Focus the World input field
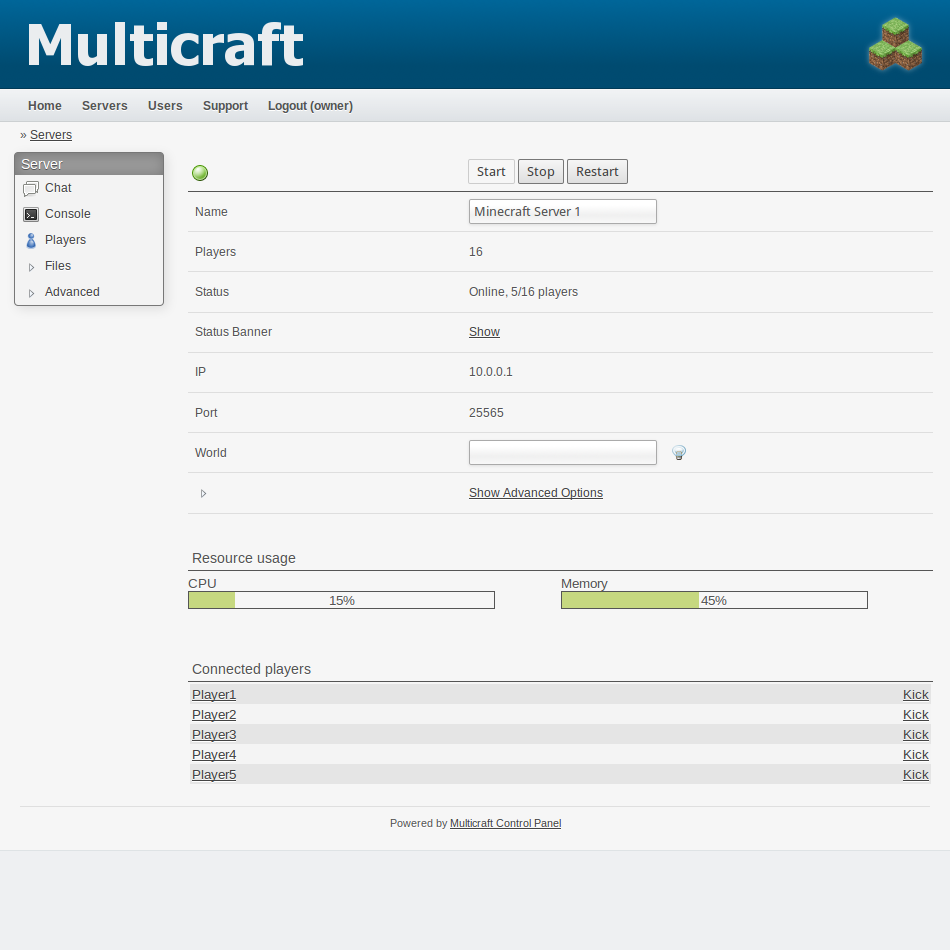The width and height of the screenshot is (950, 950). (x=563, y=453)
